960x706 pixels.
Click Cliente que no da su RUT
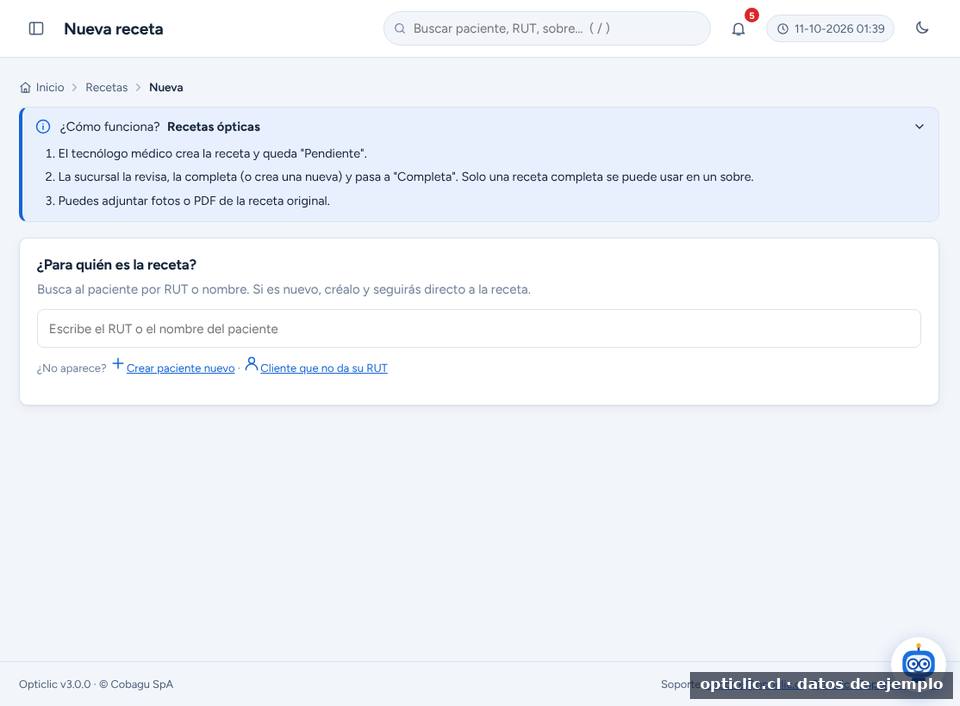pos(324,368)
